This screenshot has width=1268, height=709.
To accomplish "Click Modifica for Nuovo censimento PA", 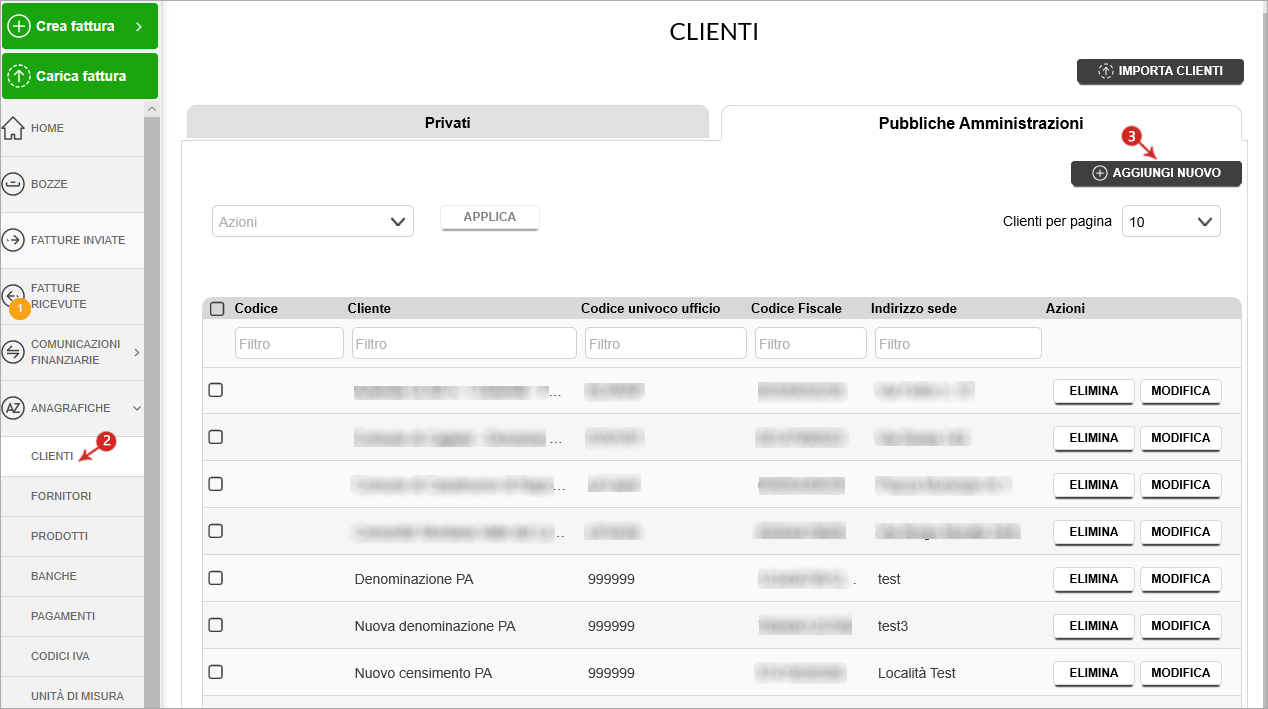I will [x=1181, y=673].
